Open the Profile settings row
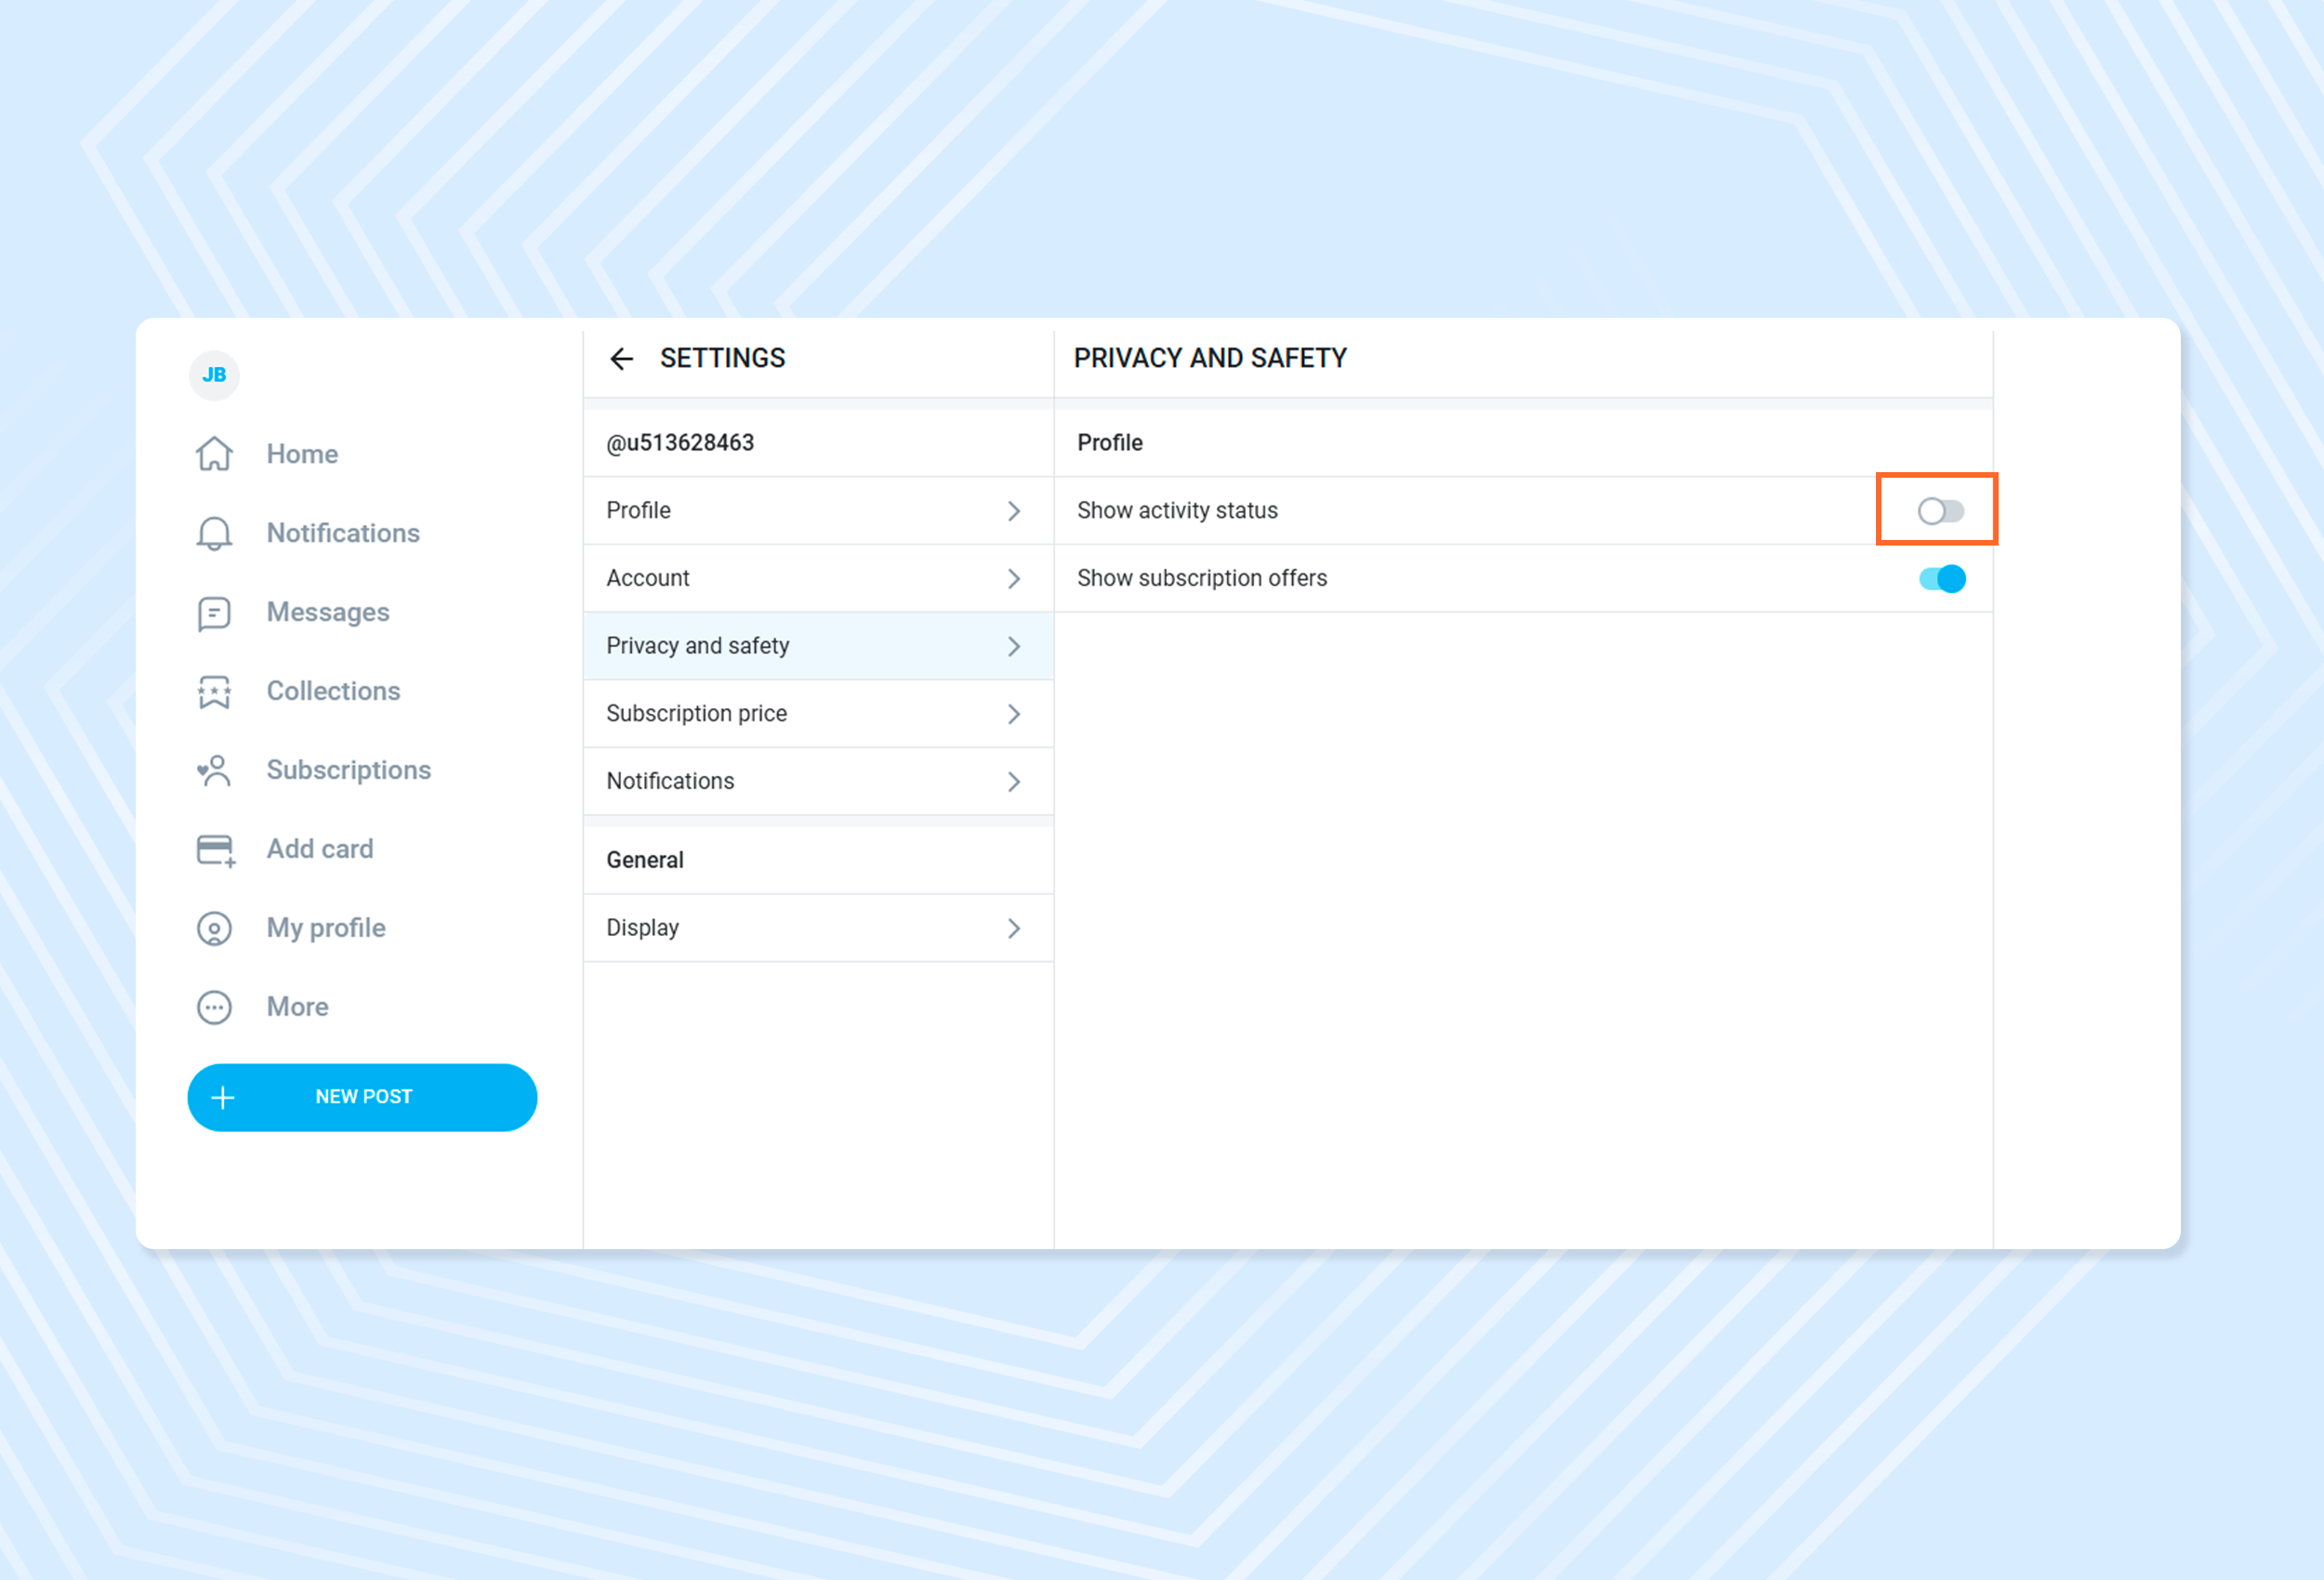The height and width of the screenshot is (1580, 2324). point(818,511)
